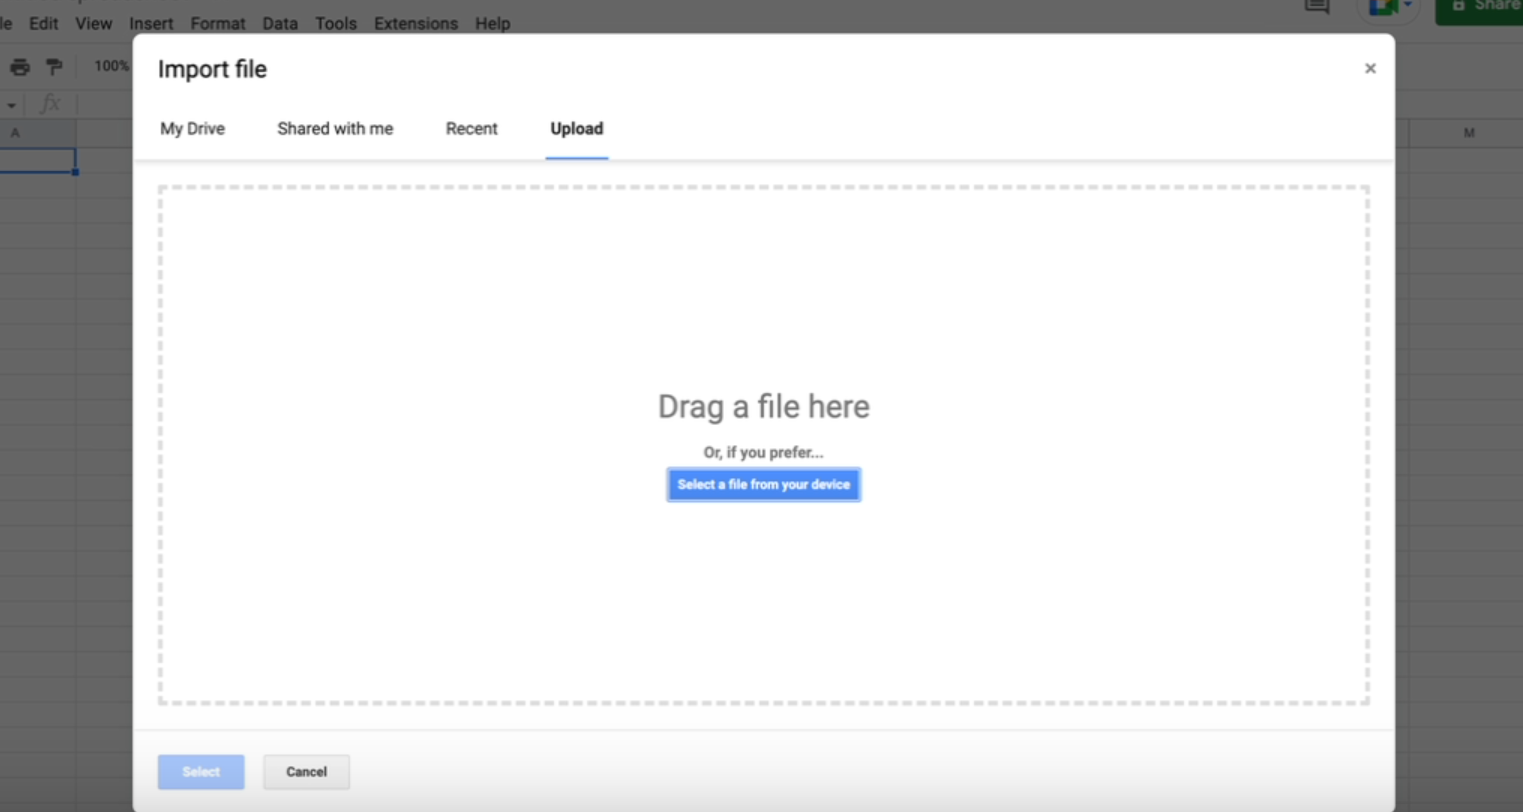Open the Data menu
Image resolution: width=1523 pixels, height=812 pixels.
pyautogui.click(x=280, y=23)
